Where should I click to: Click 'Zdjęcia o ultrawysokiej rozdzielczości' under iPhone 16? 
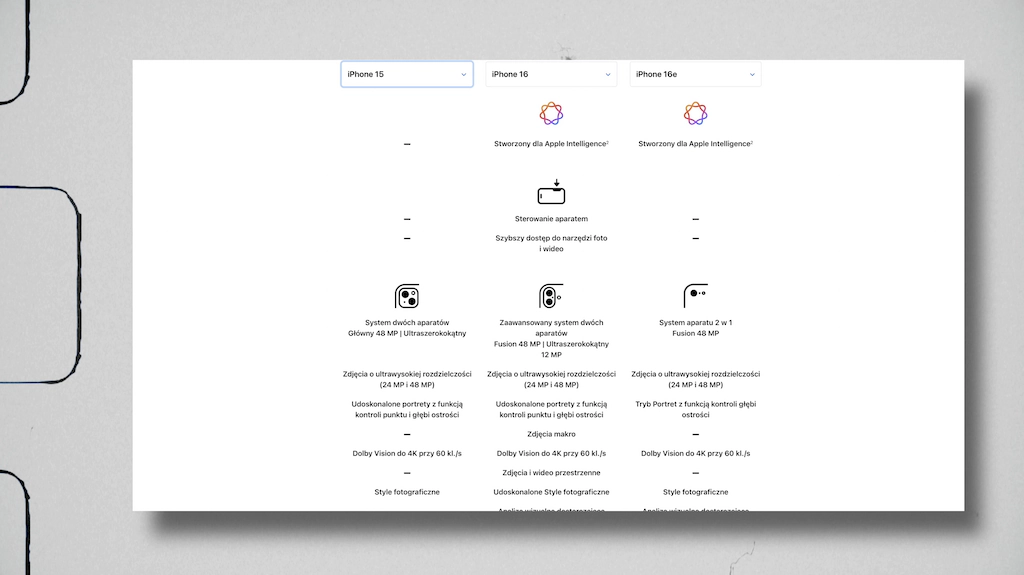pyautogui.click(x=551, y=379)
